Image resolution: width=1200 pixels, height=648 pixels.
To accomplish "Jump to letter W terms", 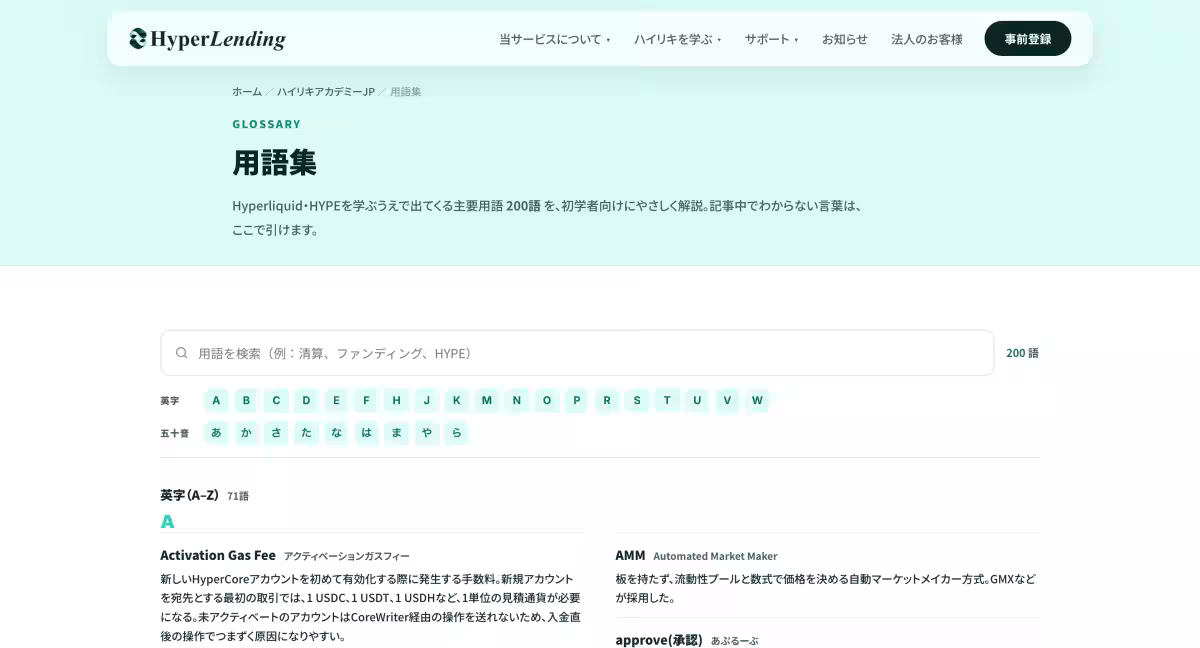I will tap(757, 400).
